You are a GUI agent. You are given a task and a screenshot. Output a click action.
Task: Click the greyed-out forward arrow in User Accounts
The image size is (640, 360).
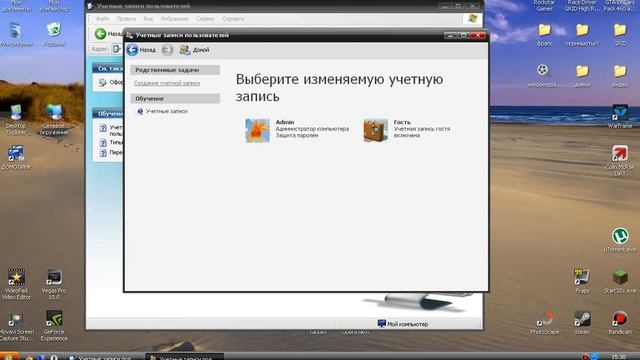[x=167, y=50]
